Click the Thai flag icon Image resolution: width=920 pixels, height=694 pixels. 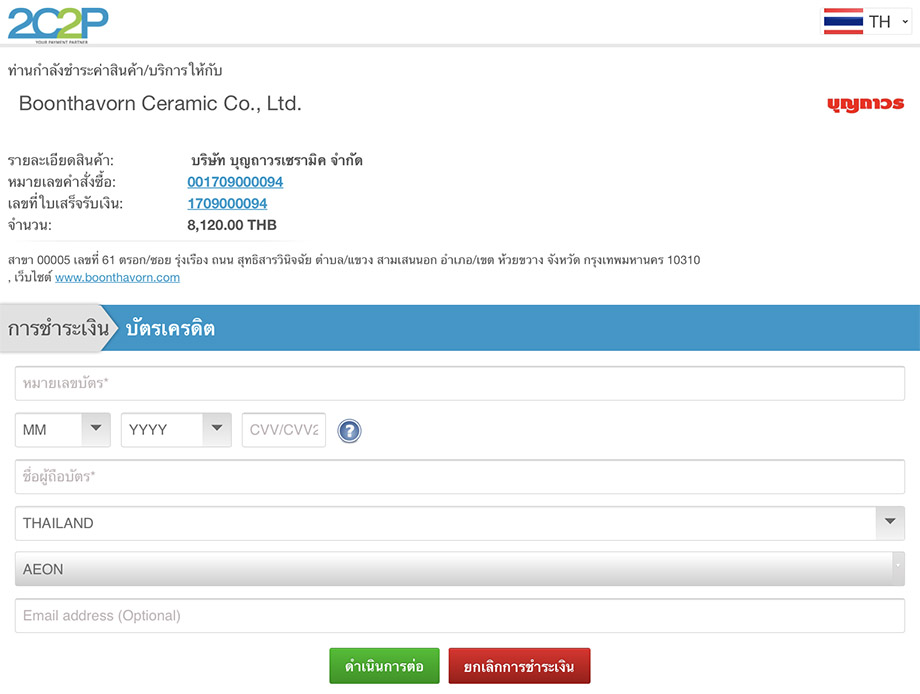843,21
